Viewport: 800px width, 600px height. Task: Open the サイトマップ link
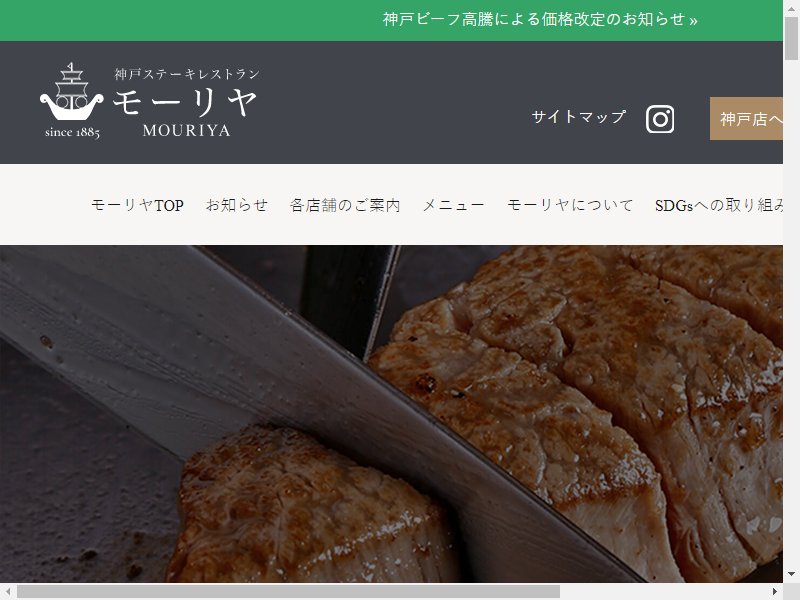click(579, 117)
